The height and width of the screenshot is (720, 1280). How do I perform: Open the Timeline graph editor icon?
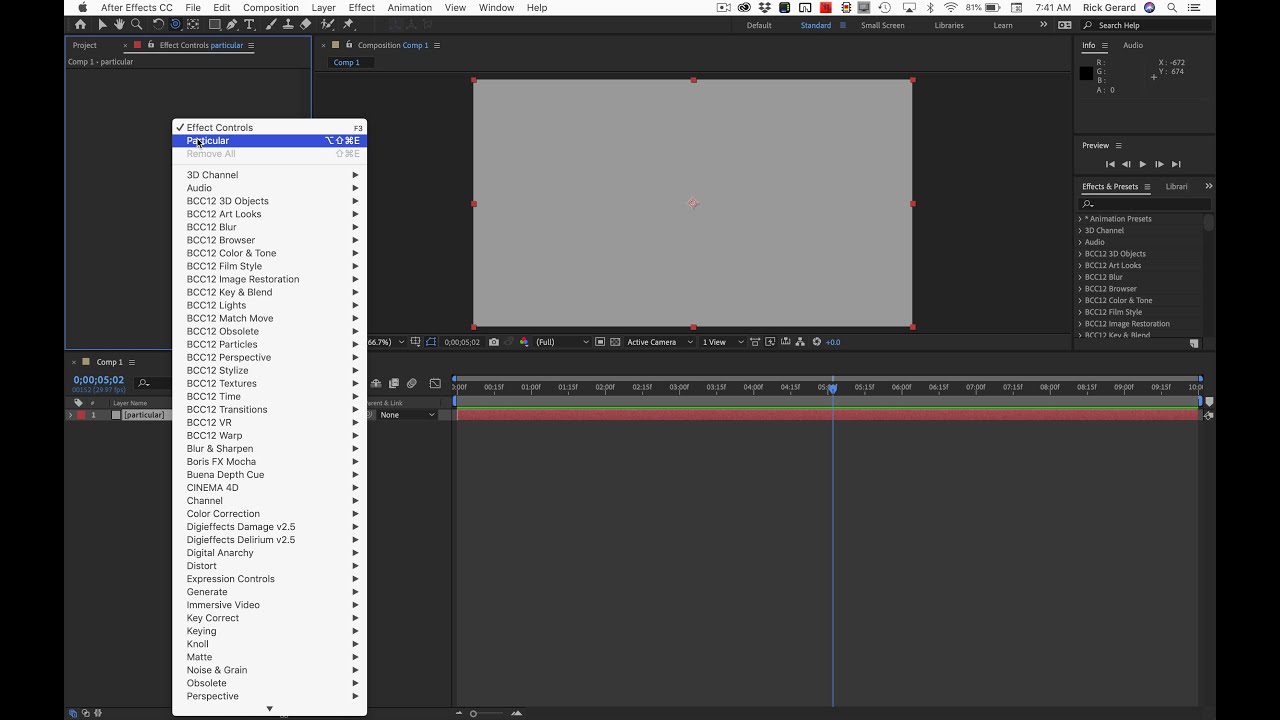(x=435, y=384)
